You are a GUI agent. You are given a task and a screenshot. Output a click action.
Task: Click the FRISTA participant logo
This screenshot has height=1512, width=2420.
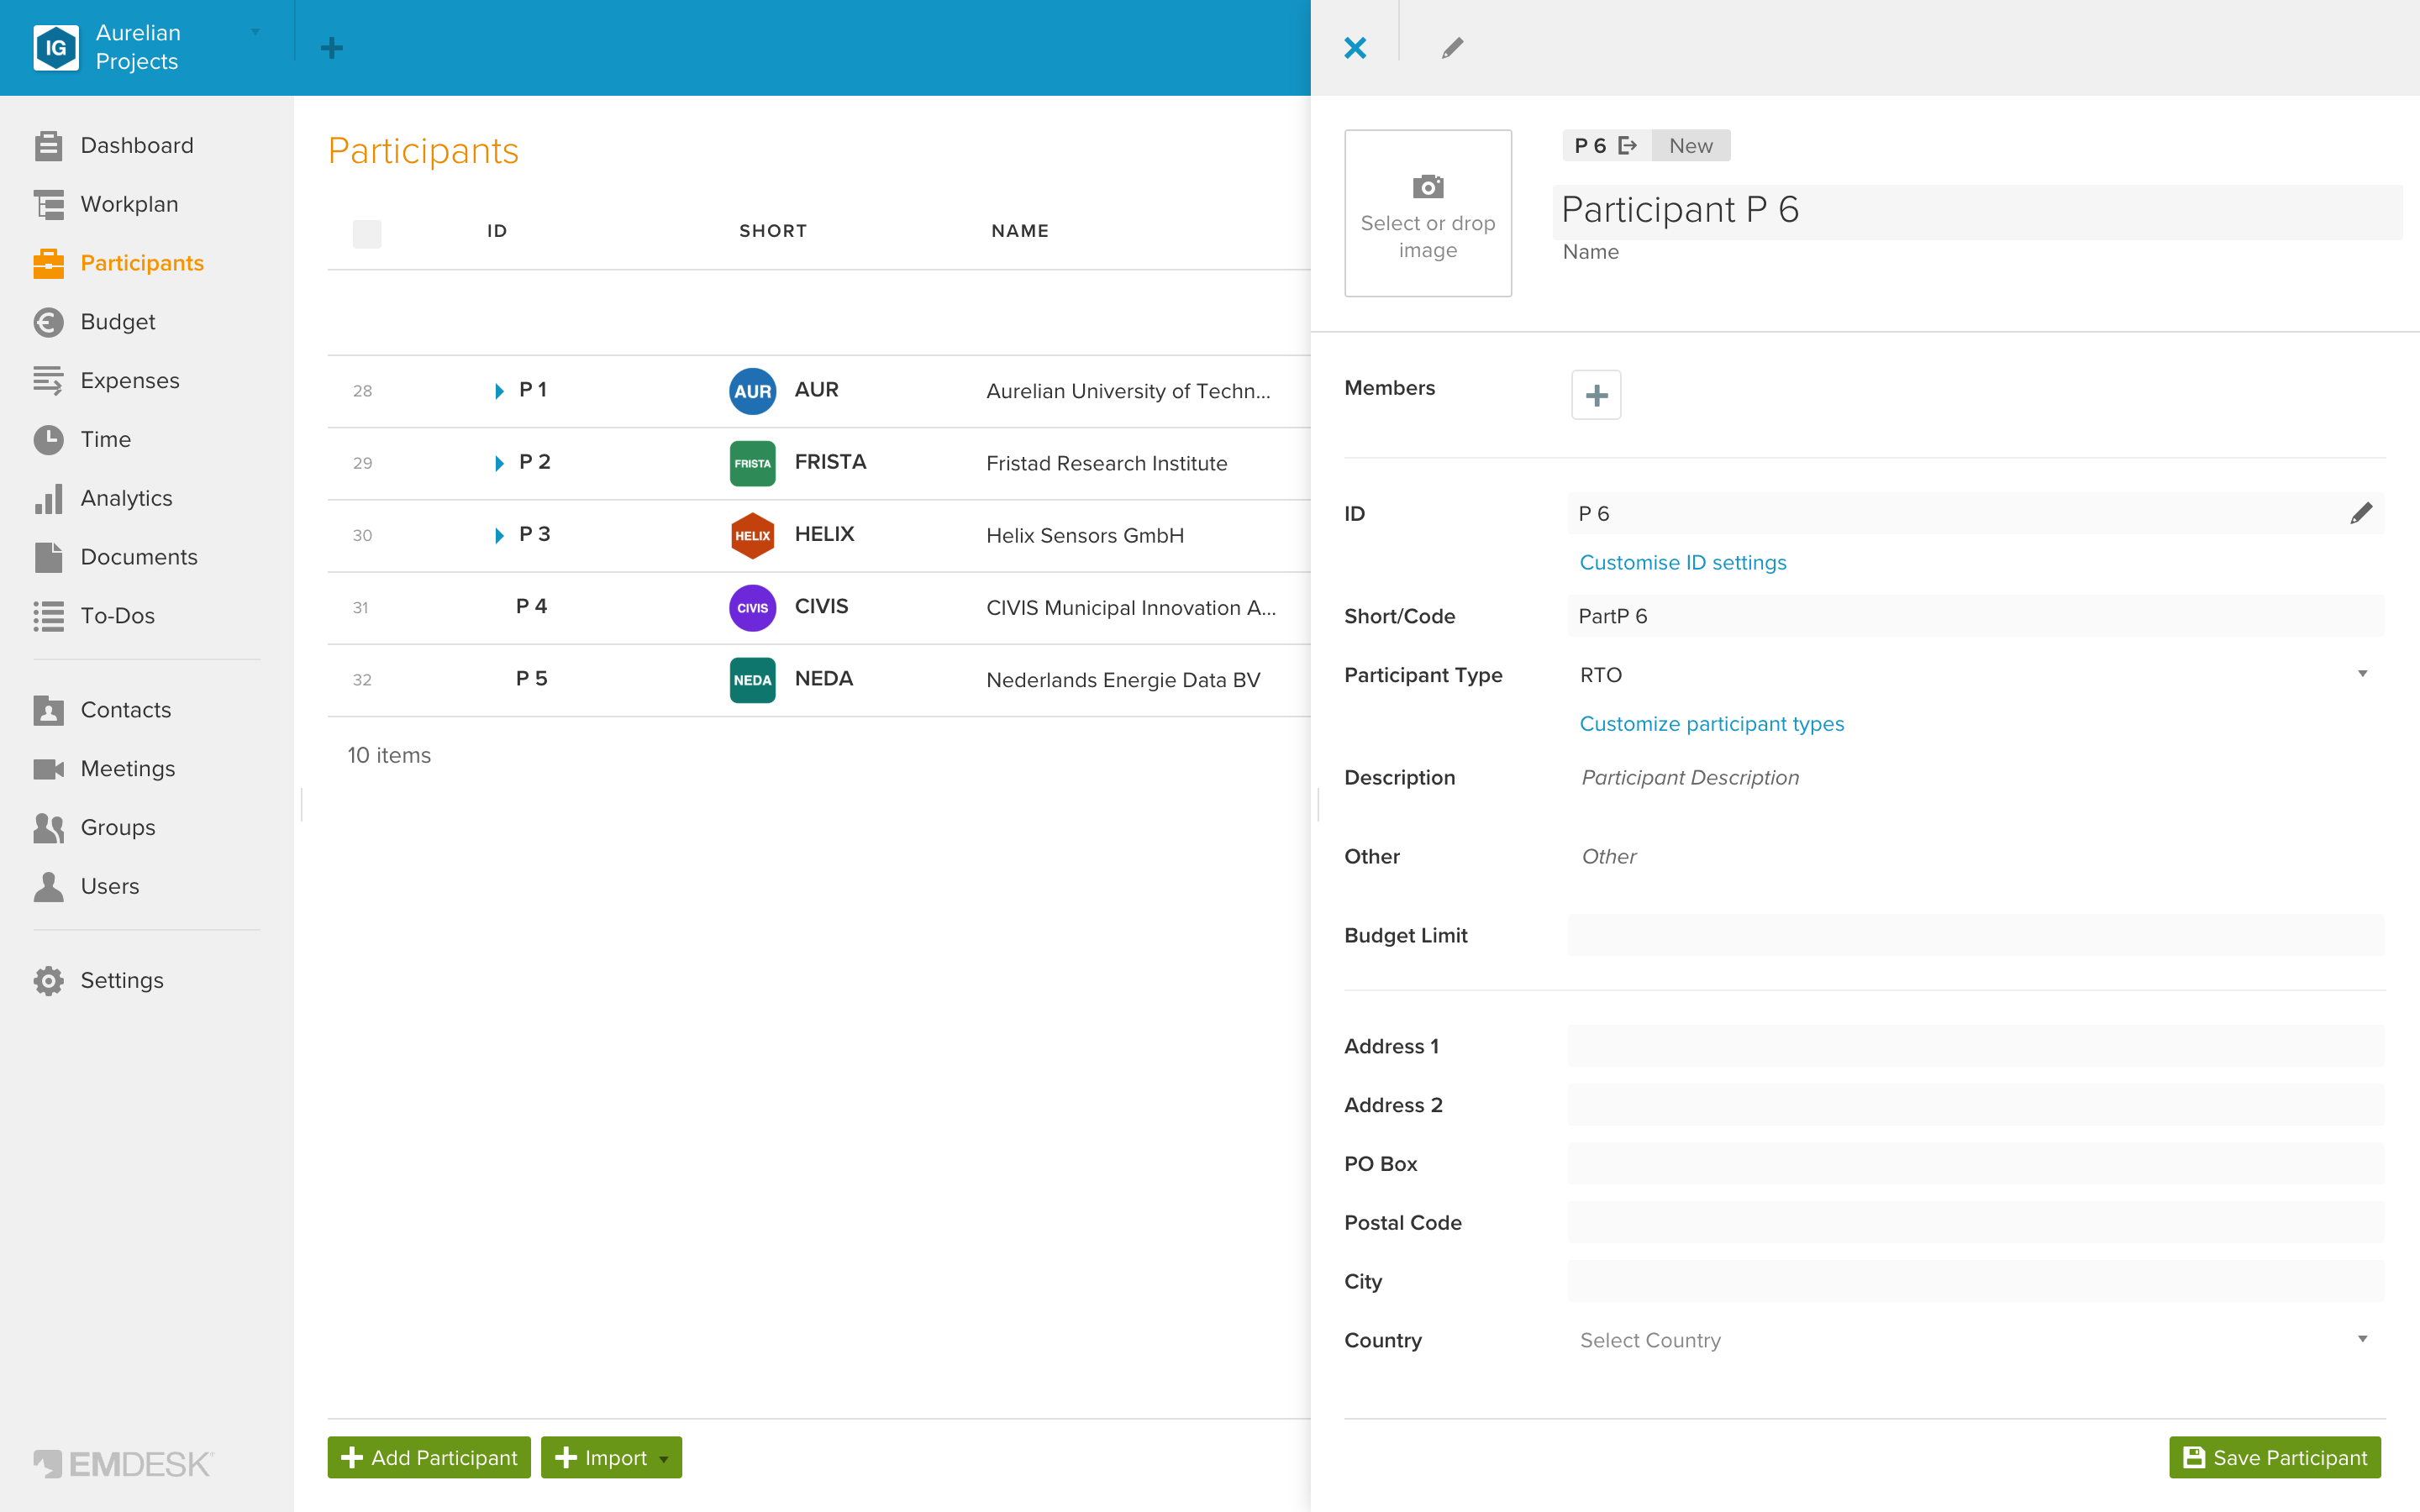pos(752,463)
